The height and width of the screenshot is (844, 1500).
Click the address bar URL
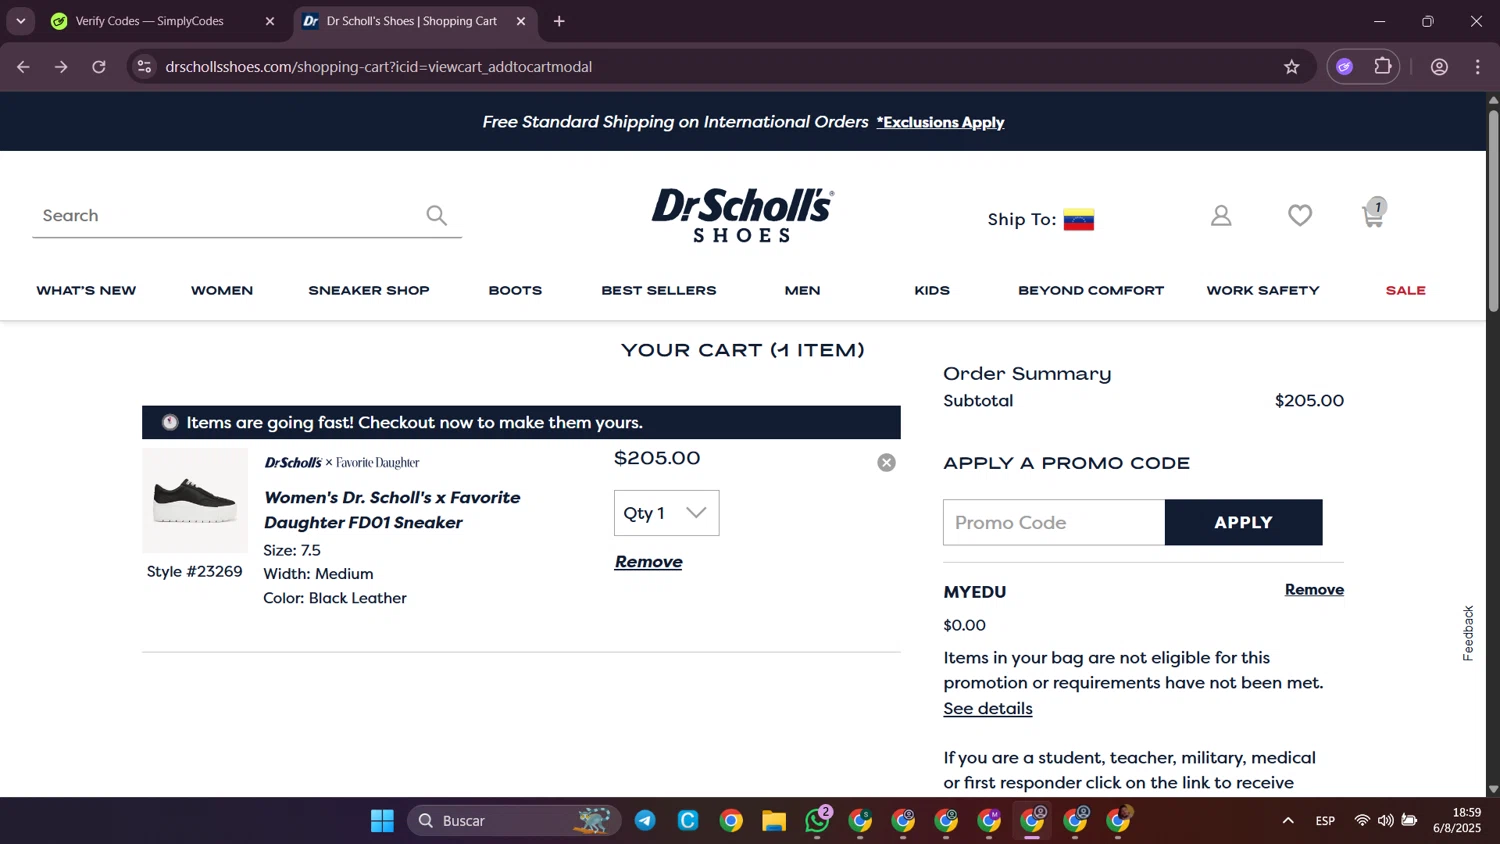tap(379, 67)
